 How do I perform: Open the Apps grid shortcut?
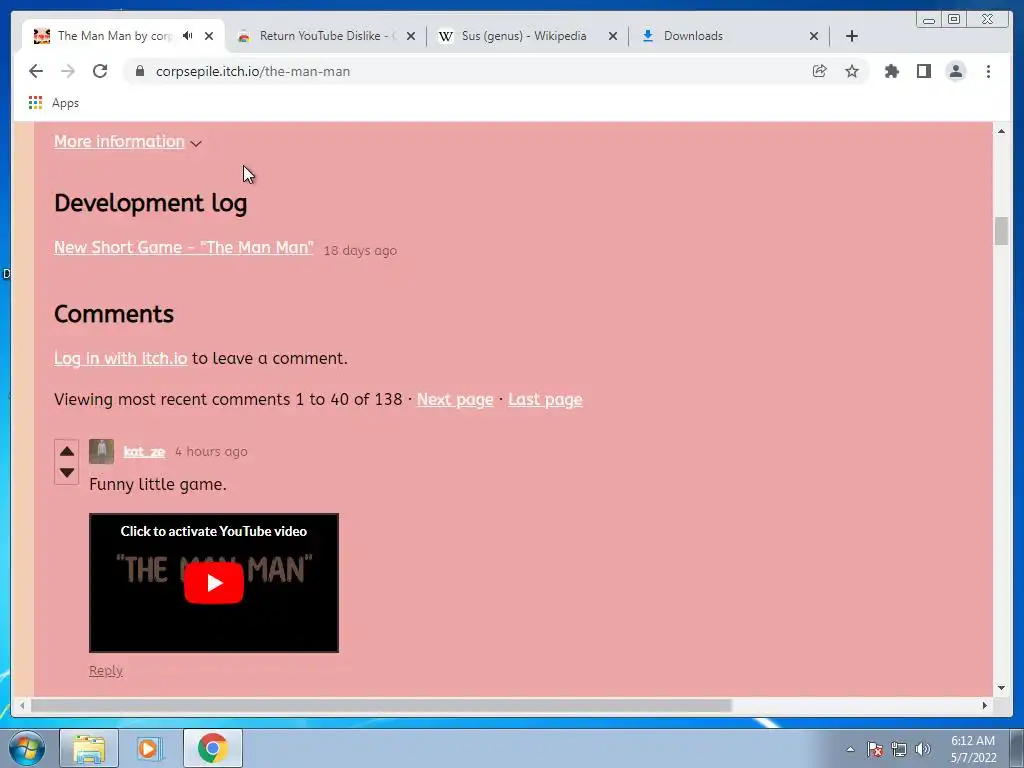(54, 103)
